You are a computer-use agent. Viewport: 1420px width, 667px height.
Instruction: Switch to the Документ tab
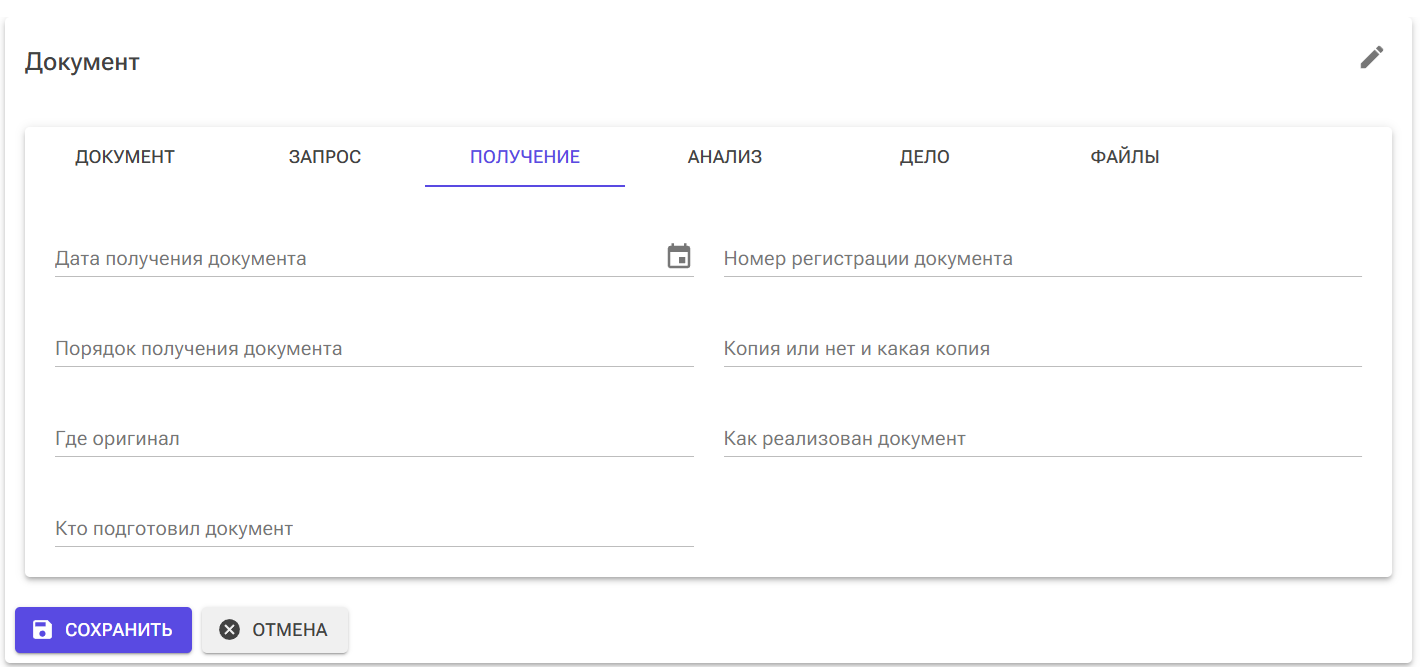(x=125, y=157)
